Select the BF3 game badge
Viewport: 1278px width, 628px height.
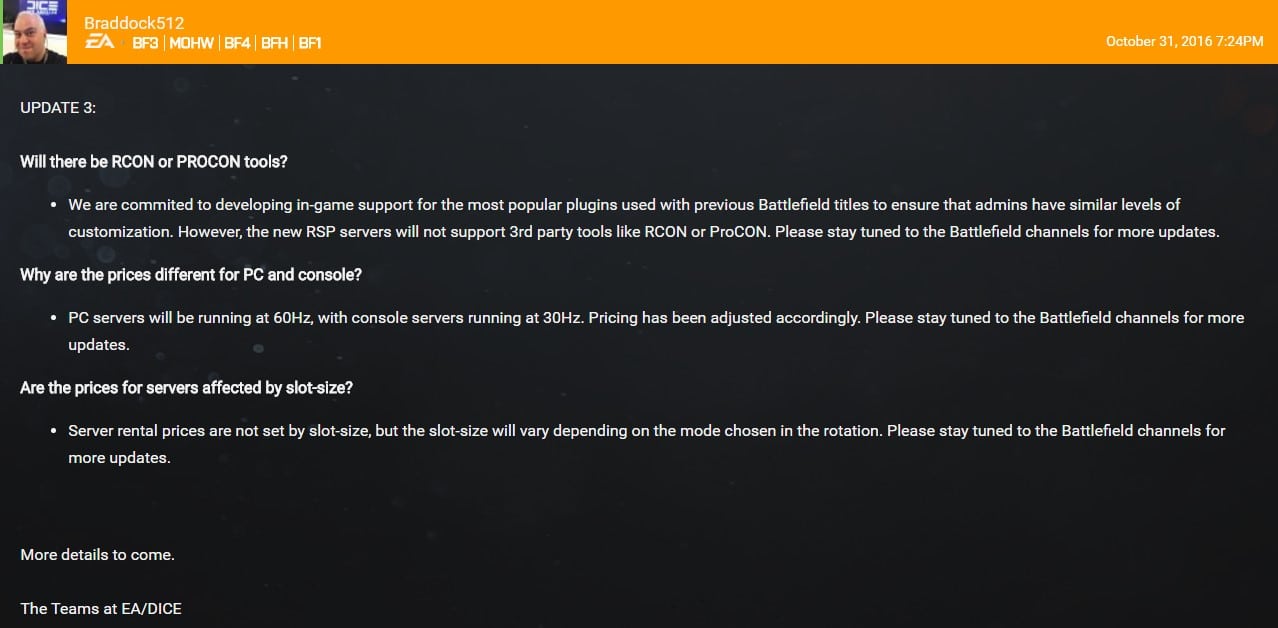click(145, 43)
